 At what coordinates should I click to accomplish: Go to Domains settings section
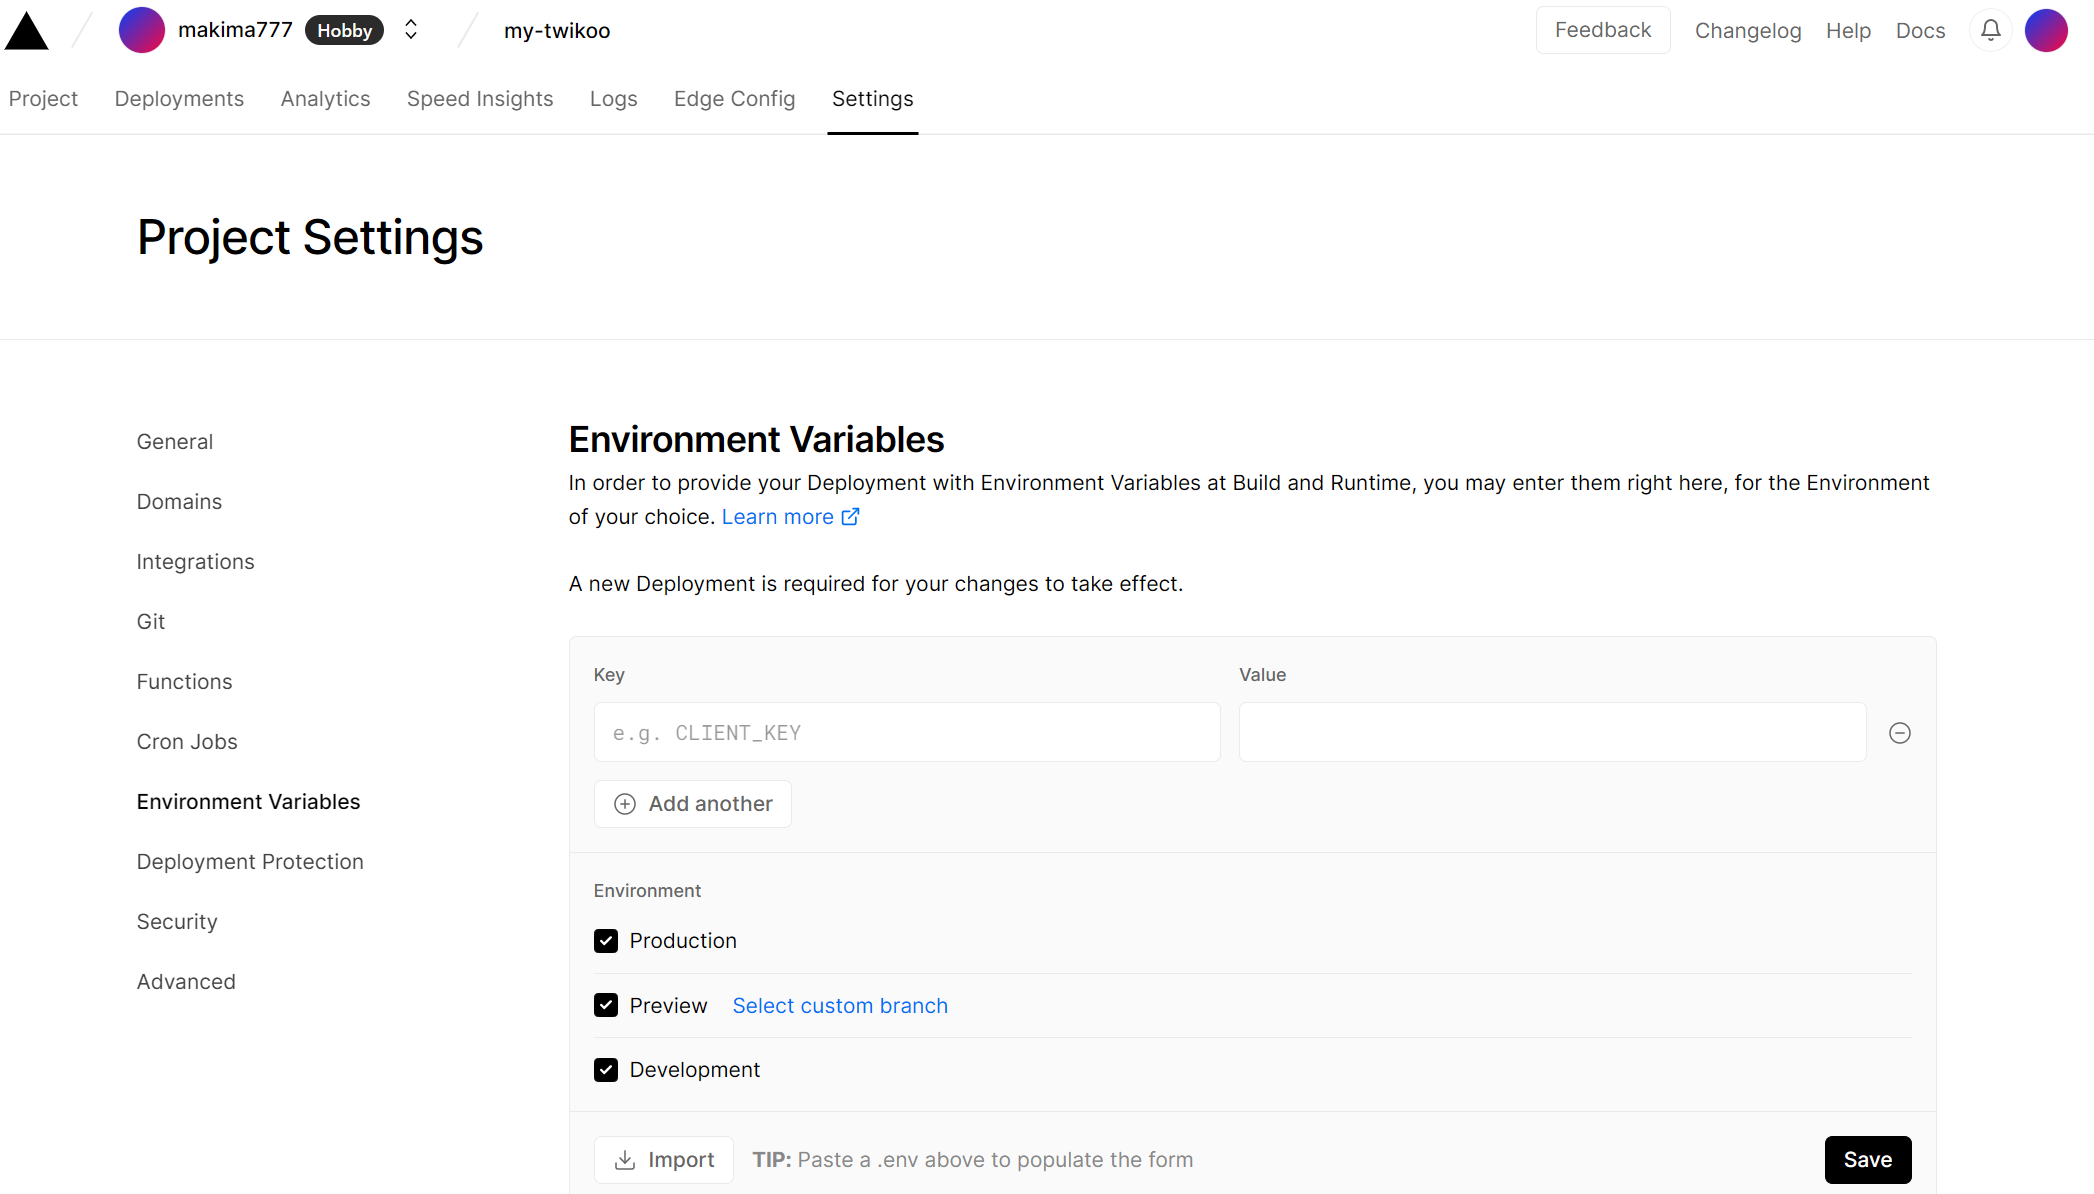179,502
